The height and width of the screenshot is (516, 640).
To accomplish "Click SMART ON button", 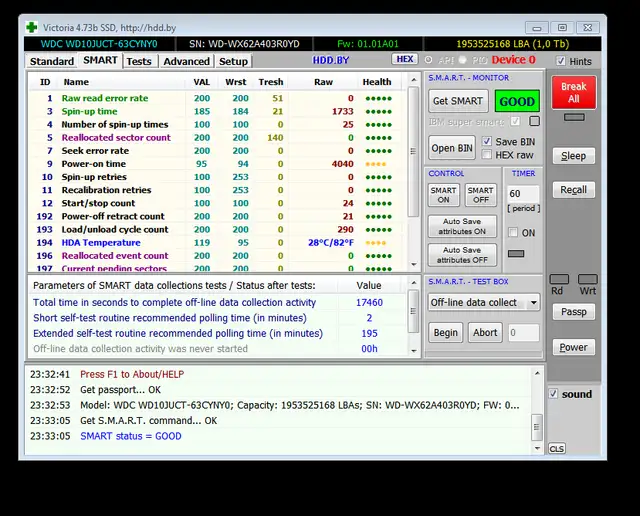I will 443,195.
